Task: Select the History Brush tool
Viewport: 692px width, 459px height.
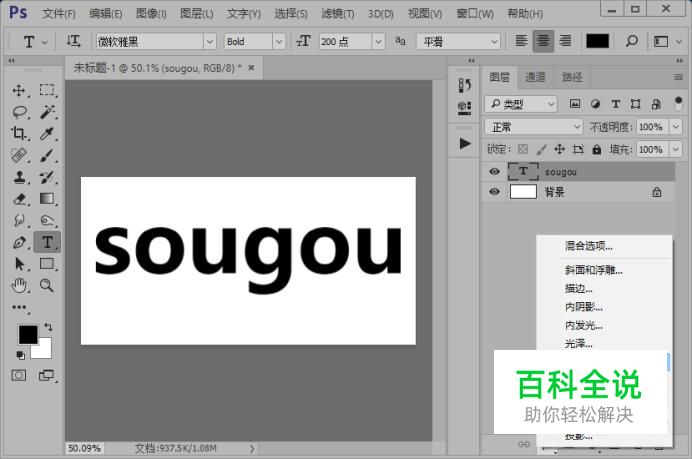Action: 47,177
